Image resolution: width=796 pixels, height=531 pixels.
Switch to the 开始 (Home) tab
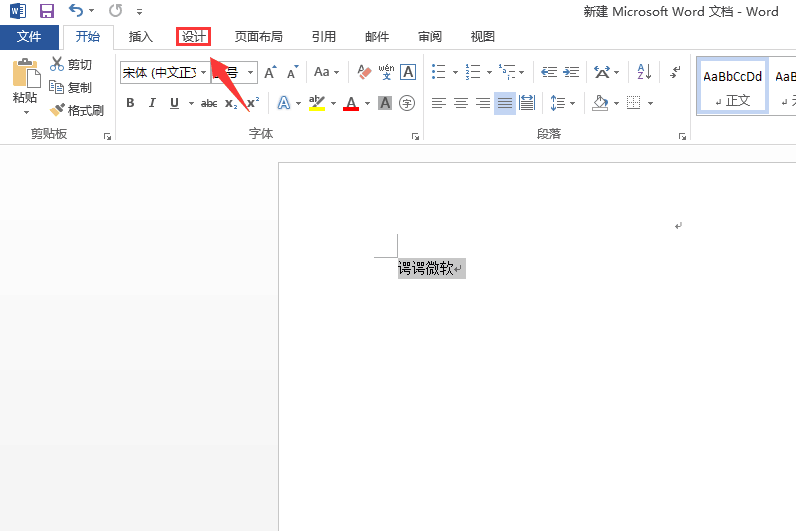pos(88,37)
